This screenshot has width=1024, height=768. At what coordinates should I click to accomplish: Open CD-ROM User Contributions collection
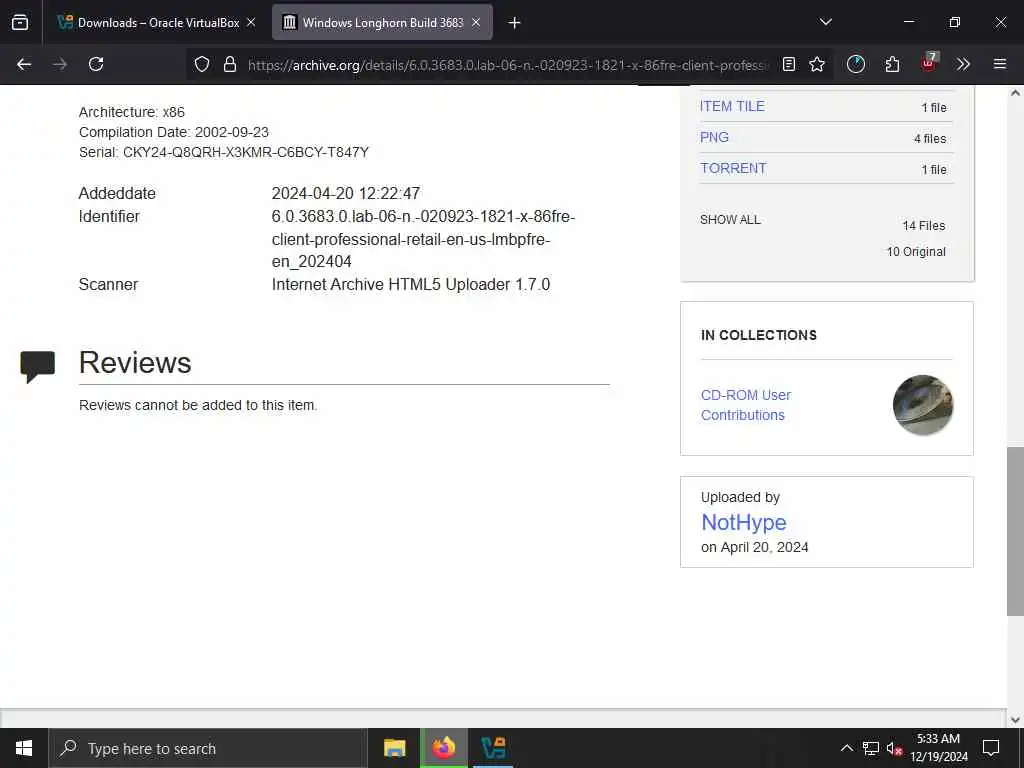click(746, 405)
